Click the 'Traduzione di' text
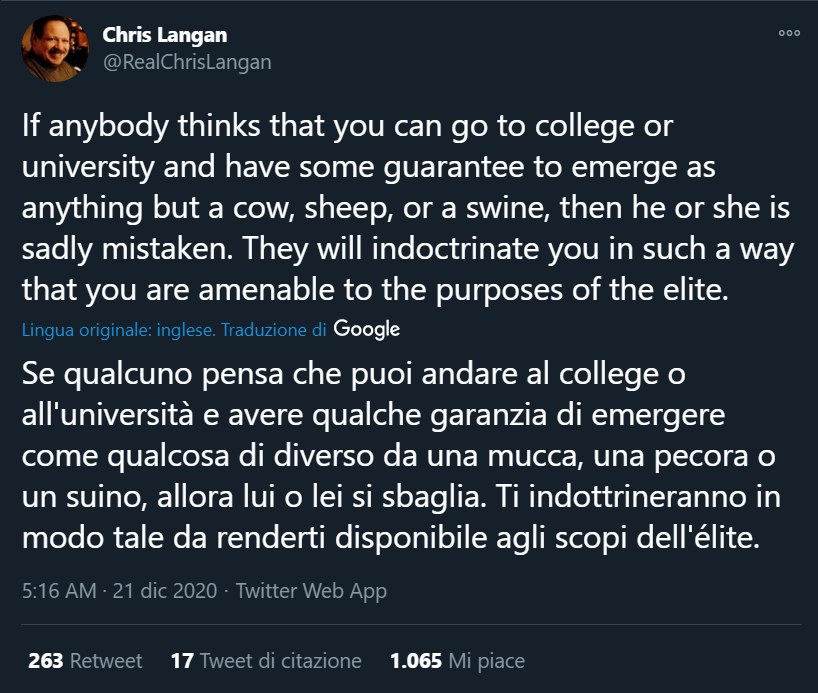 [x=274, y=330]
